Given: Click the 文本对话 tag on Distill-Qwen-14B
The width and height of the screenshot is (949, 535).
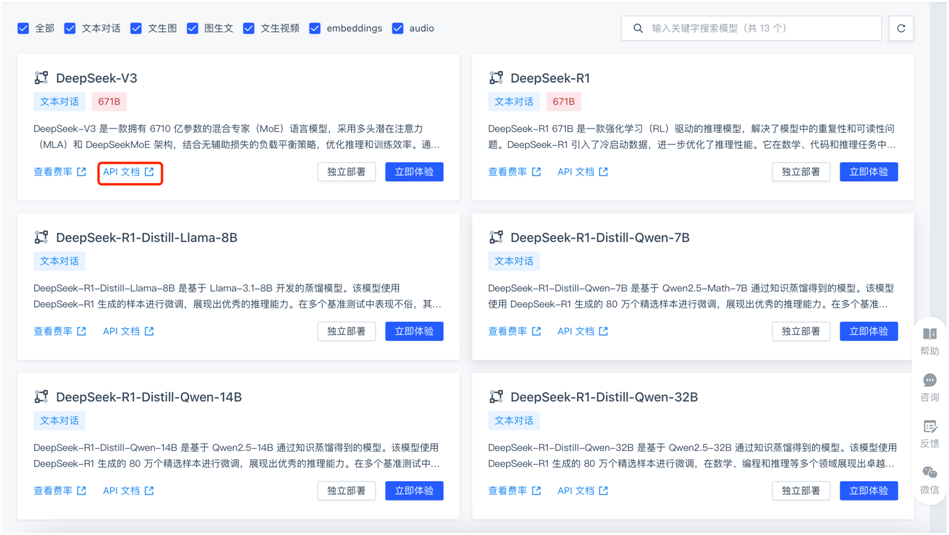Looking at the screenshot, I should point(59,421).
